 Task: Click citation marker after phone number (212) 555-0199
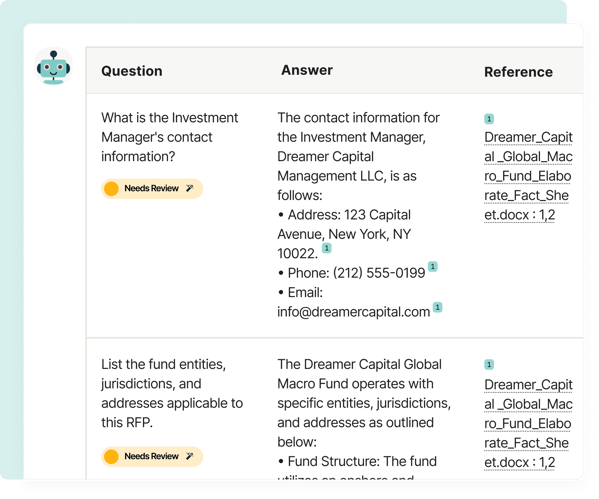point(432,266)
